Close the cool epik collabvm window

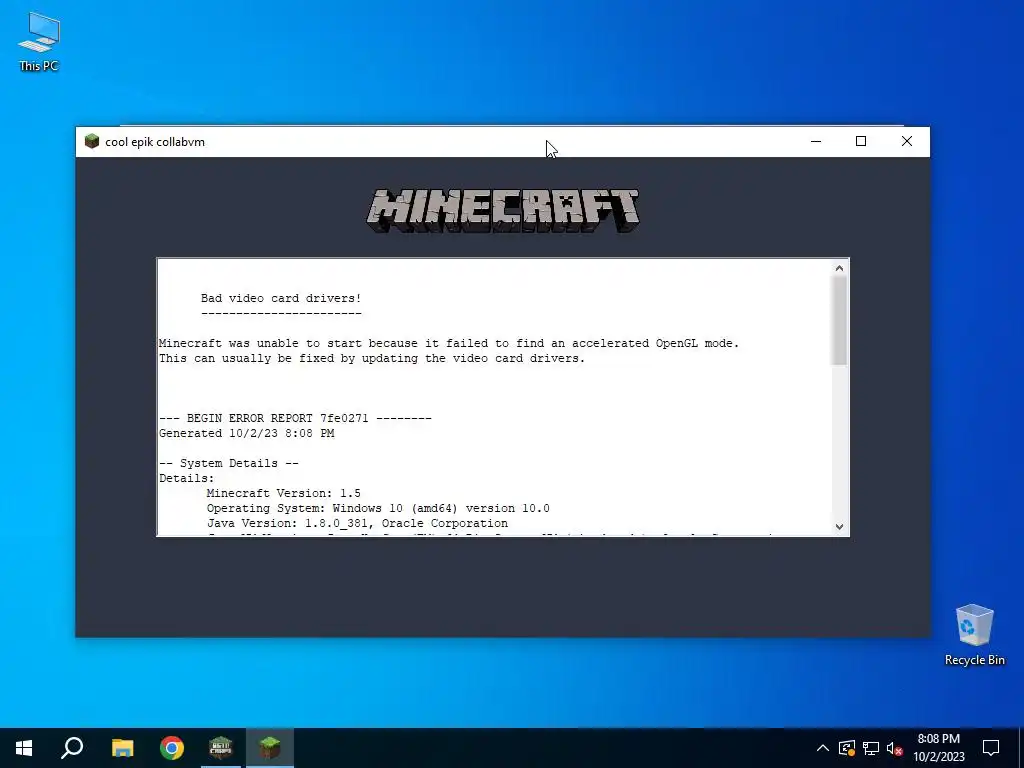pos(906,141)
